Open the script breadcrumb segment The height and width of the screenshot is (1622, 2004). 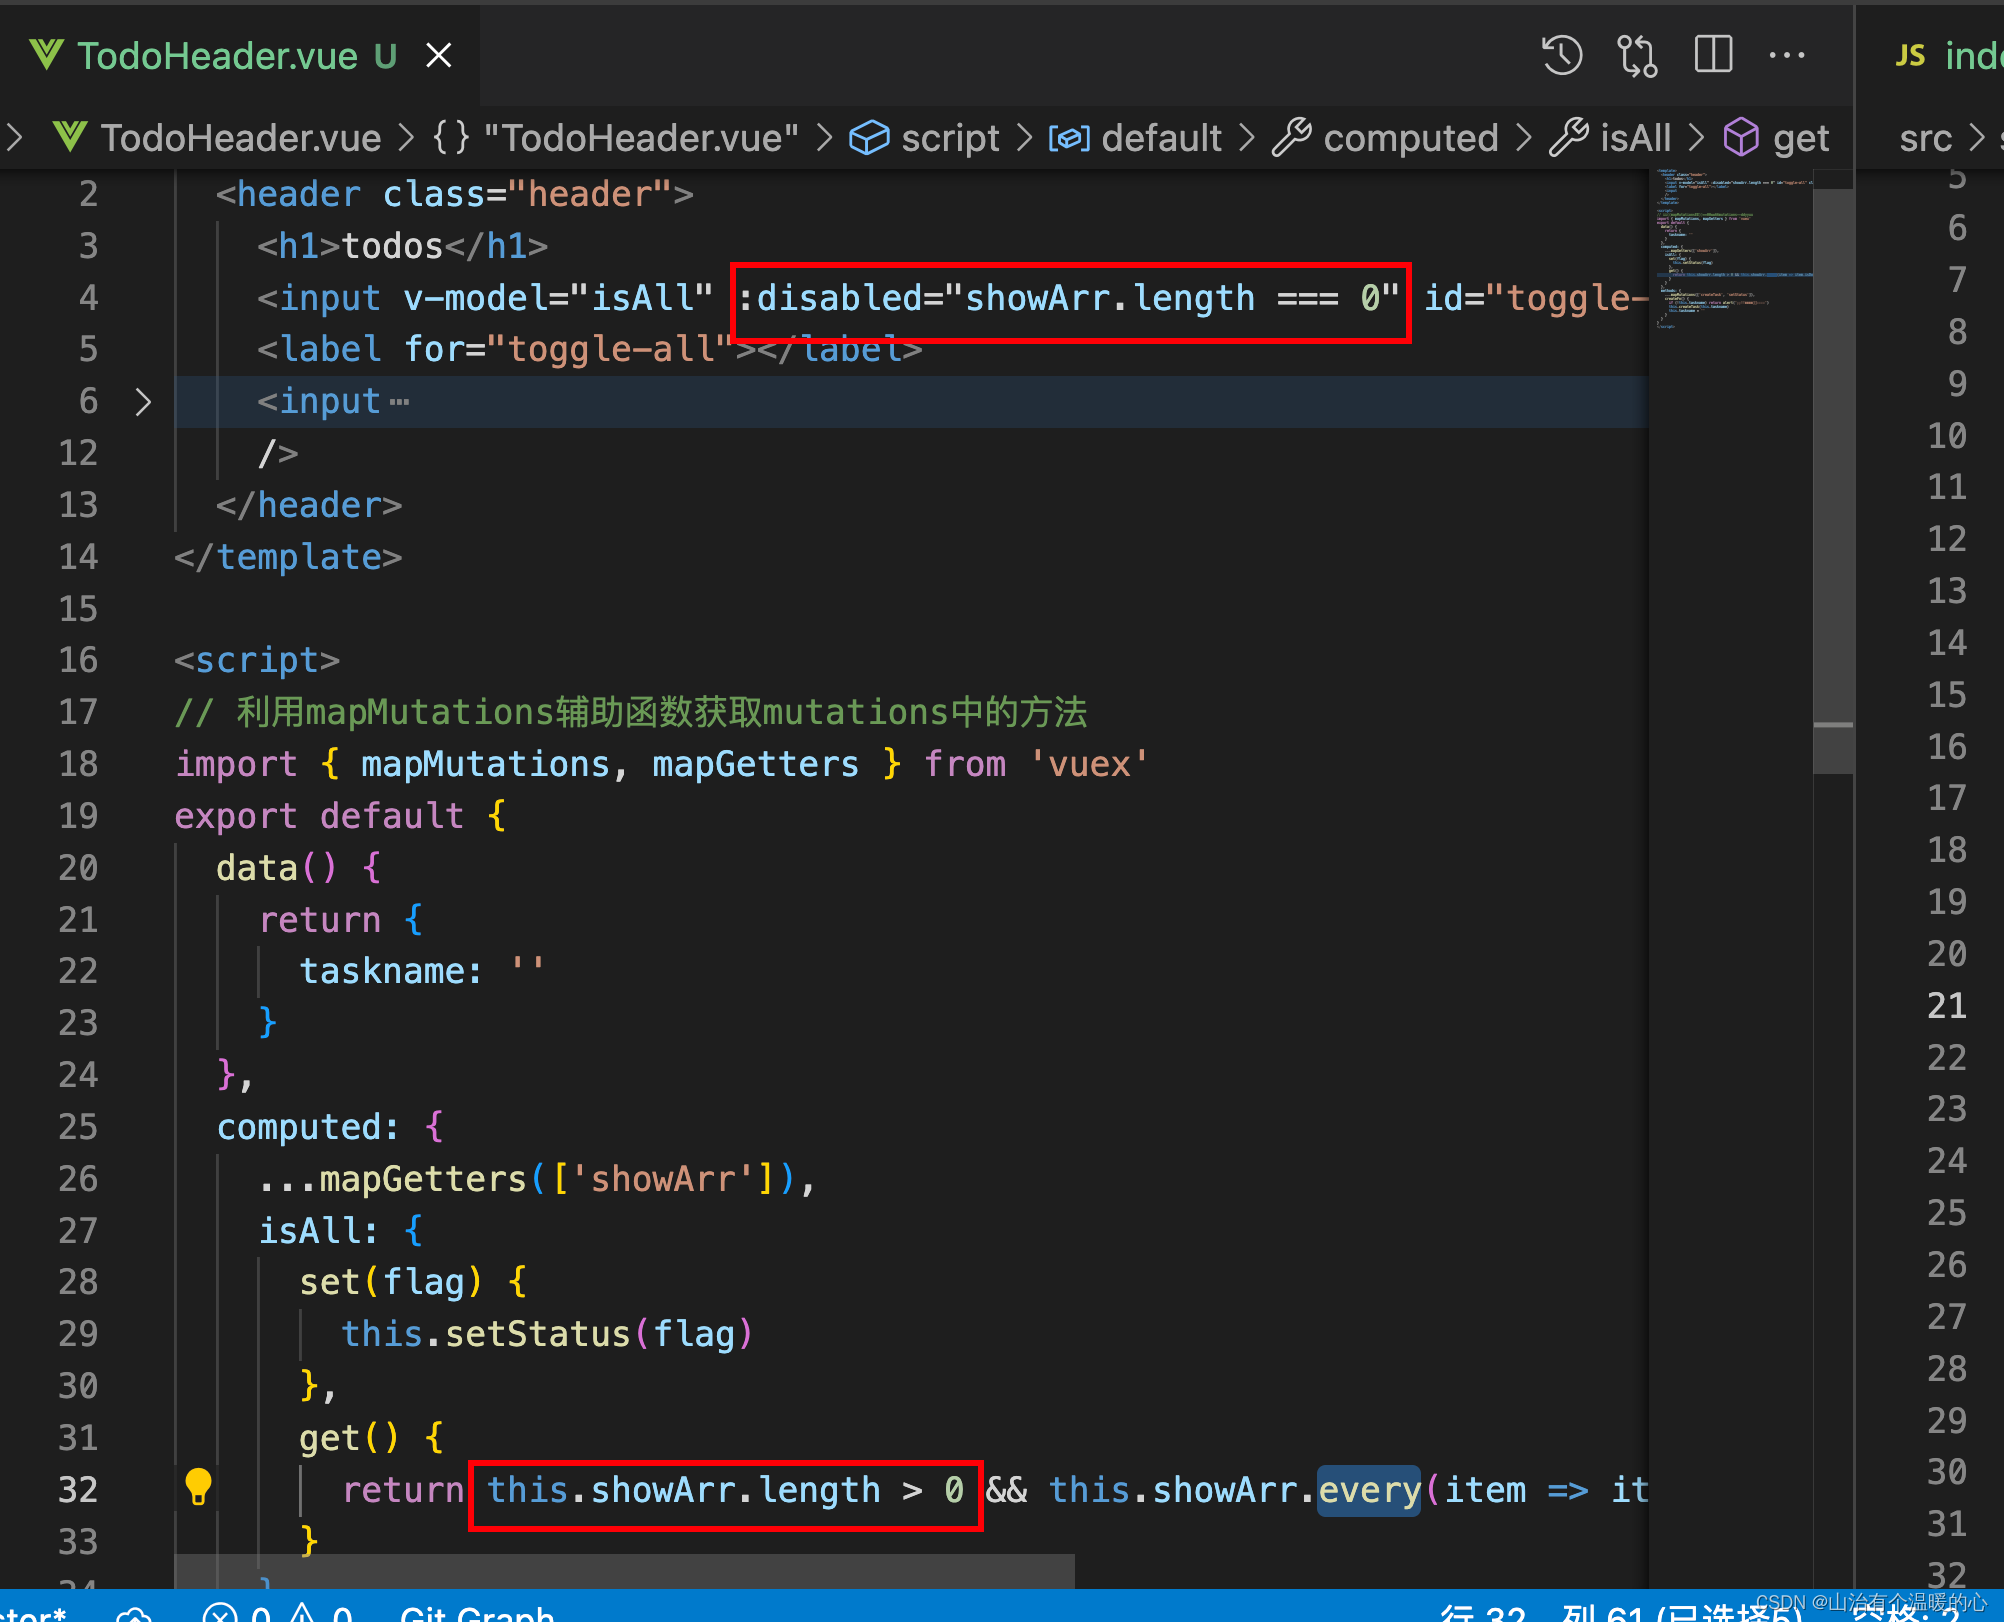(949, 137)
